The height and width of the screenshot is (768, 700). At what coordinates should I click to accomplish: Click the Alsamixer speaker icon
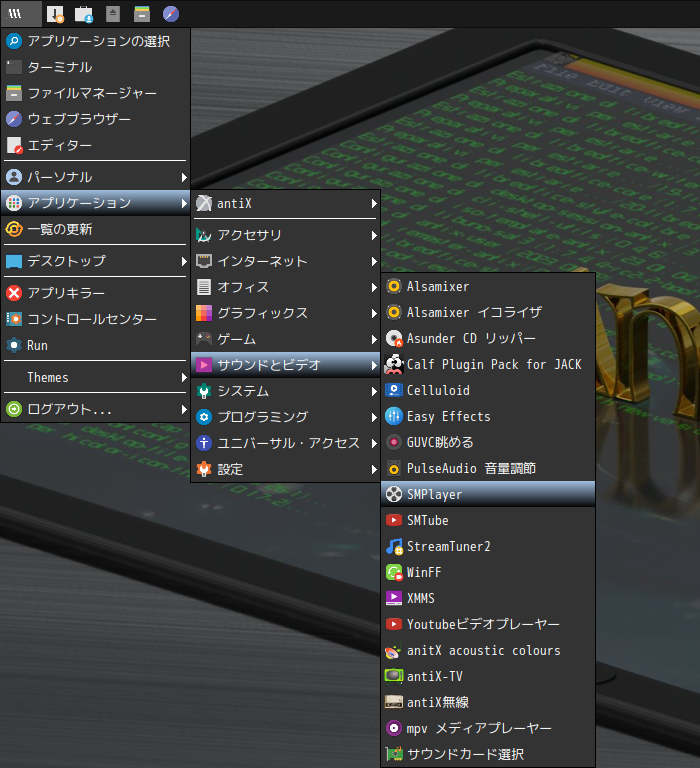pyautogui.click(x=394, y=286)
